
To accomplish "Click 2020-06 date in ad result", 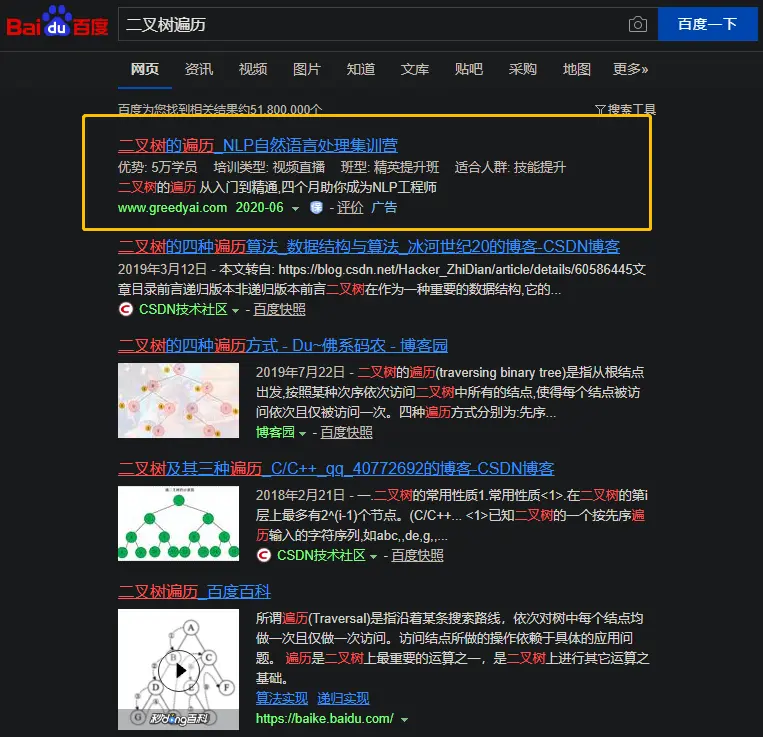I will 259,208.
